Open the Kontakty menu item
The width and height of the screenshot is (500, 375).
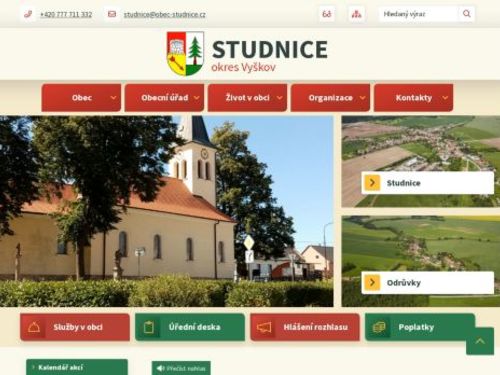click(x=414, y=98)
